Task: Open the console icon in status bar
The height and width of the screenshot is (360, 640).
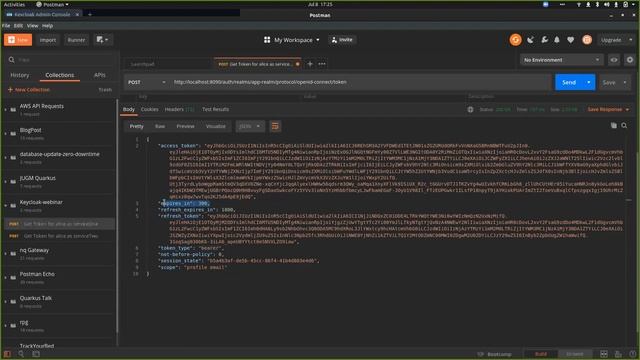Action: tap(36, 354)
